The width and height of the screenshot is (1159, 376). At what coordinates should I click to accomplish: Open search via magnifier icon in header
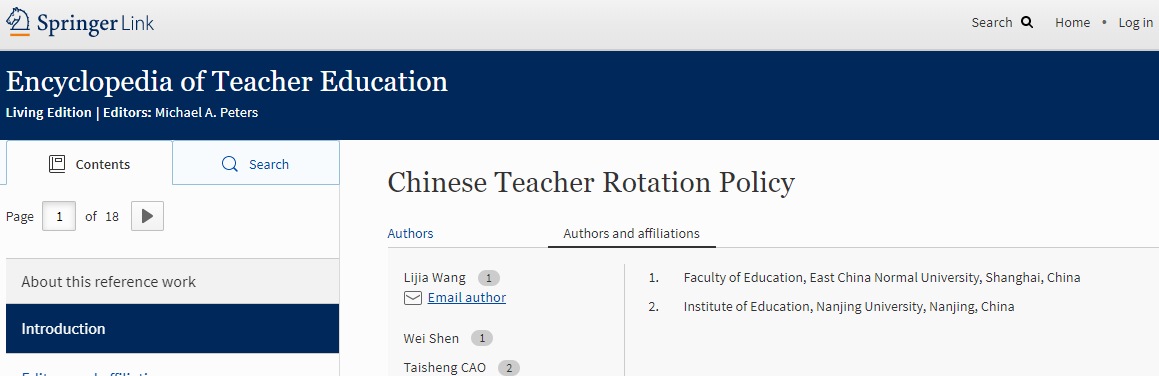1027,22
